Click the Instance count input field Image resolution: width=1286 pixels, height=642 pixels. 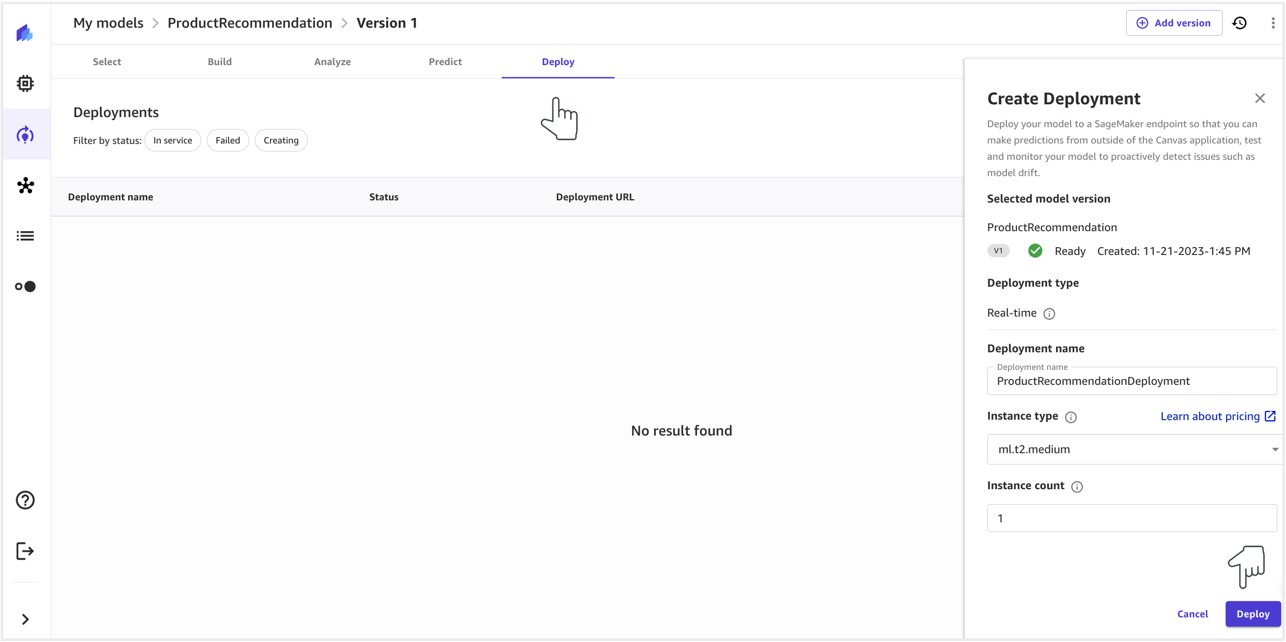pyautogui.click(x=1132, y=518)
